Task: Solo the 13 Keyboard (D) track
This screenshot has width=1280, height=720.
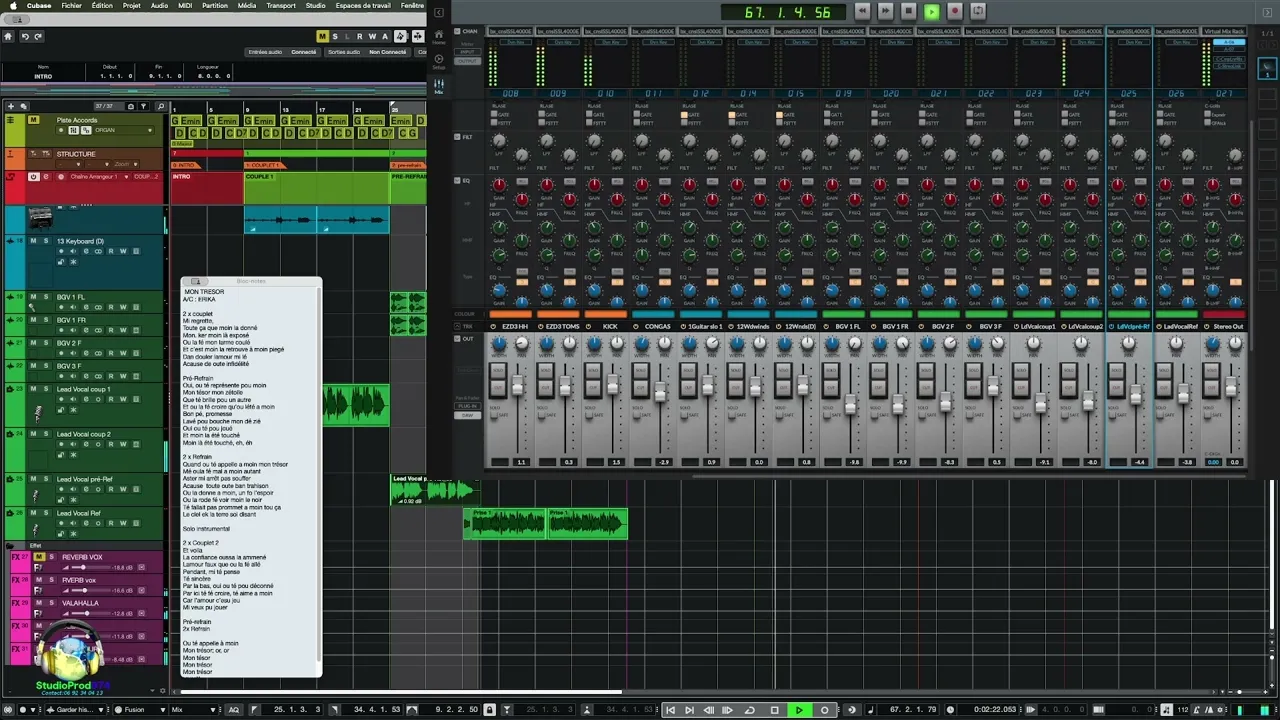Action: coord(45,241)
